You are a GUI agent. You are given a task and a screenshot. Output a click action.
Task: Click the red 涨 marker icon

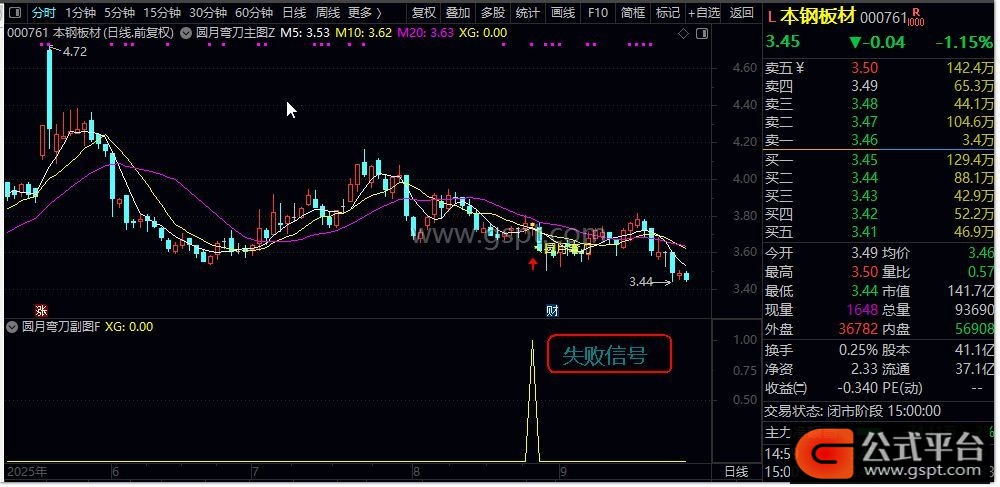[41, 310]
